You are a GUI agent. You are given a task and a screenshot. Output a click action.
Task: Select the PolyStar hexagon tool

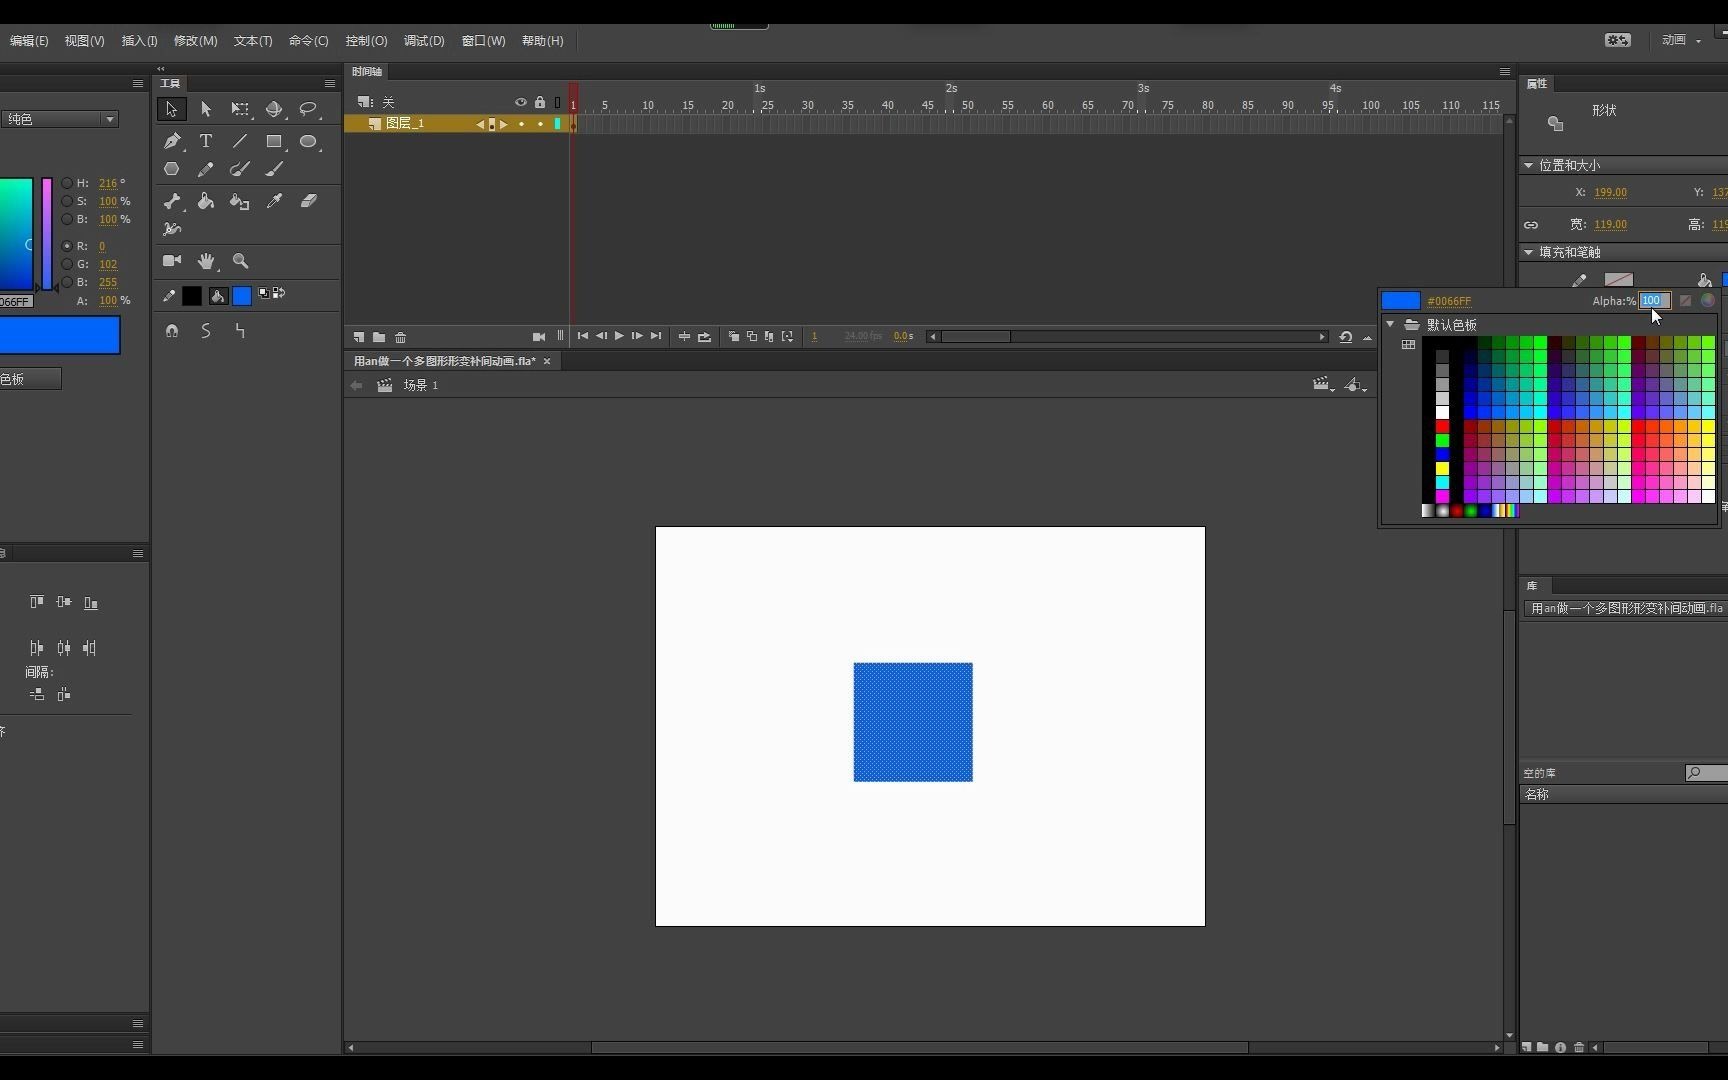coord(172,169)
